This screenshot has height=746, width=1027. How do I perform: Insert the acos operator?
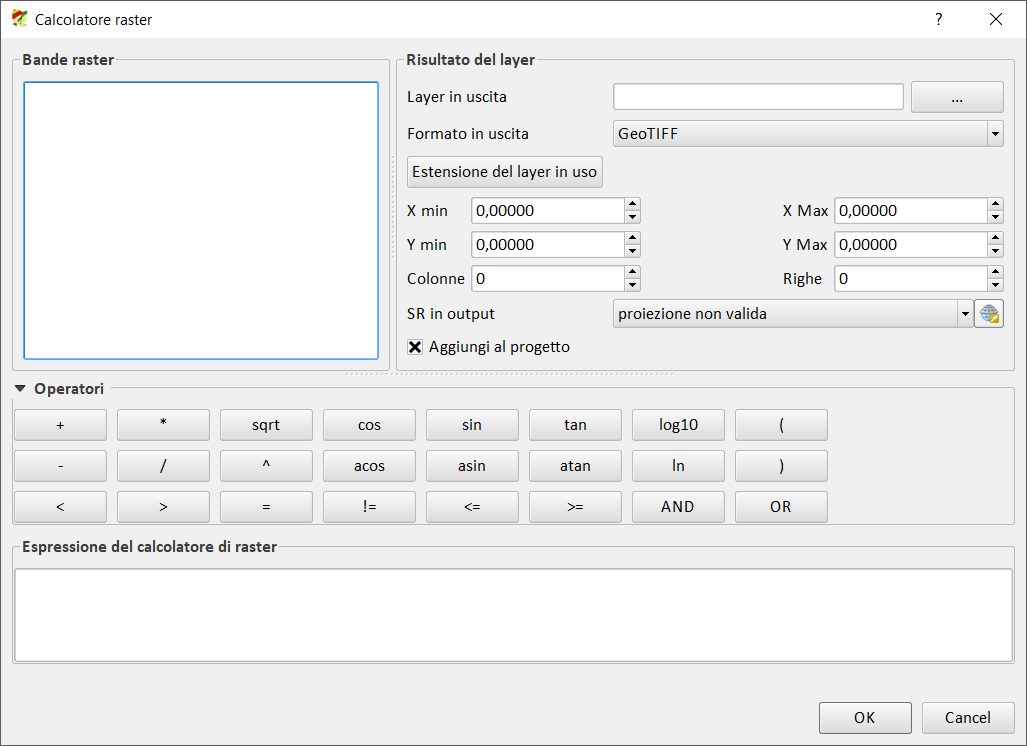[x=369, y=466]
